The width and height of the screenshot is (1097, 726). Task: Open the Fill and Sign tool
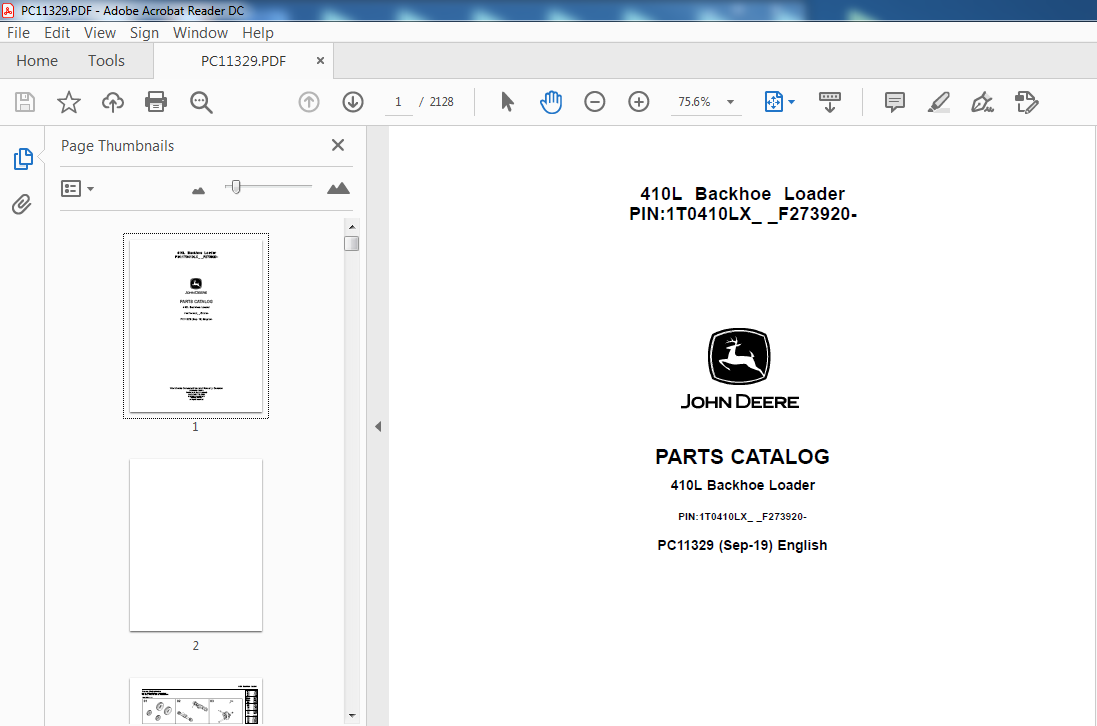click(x=982, y=102)
